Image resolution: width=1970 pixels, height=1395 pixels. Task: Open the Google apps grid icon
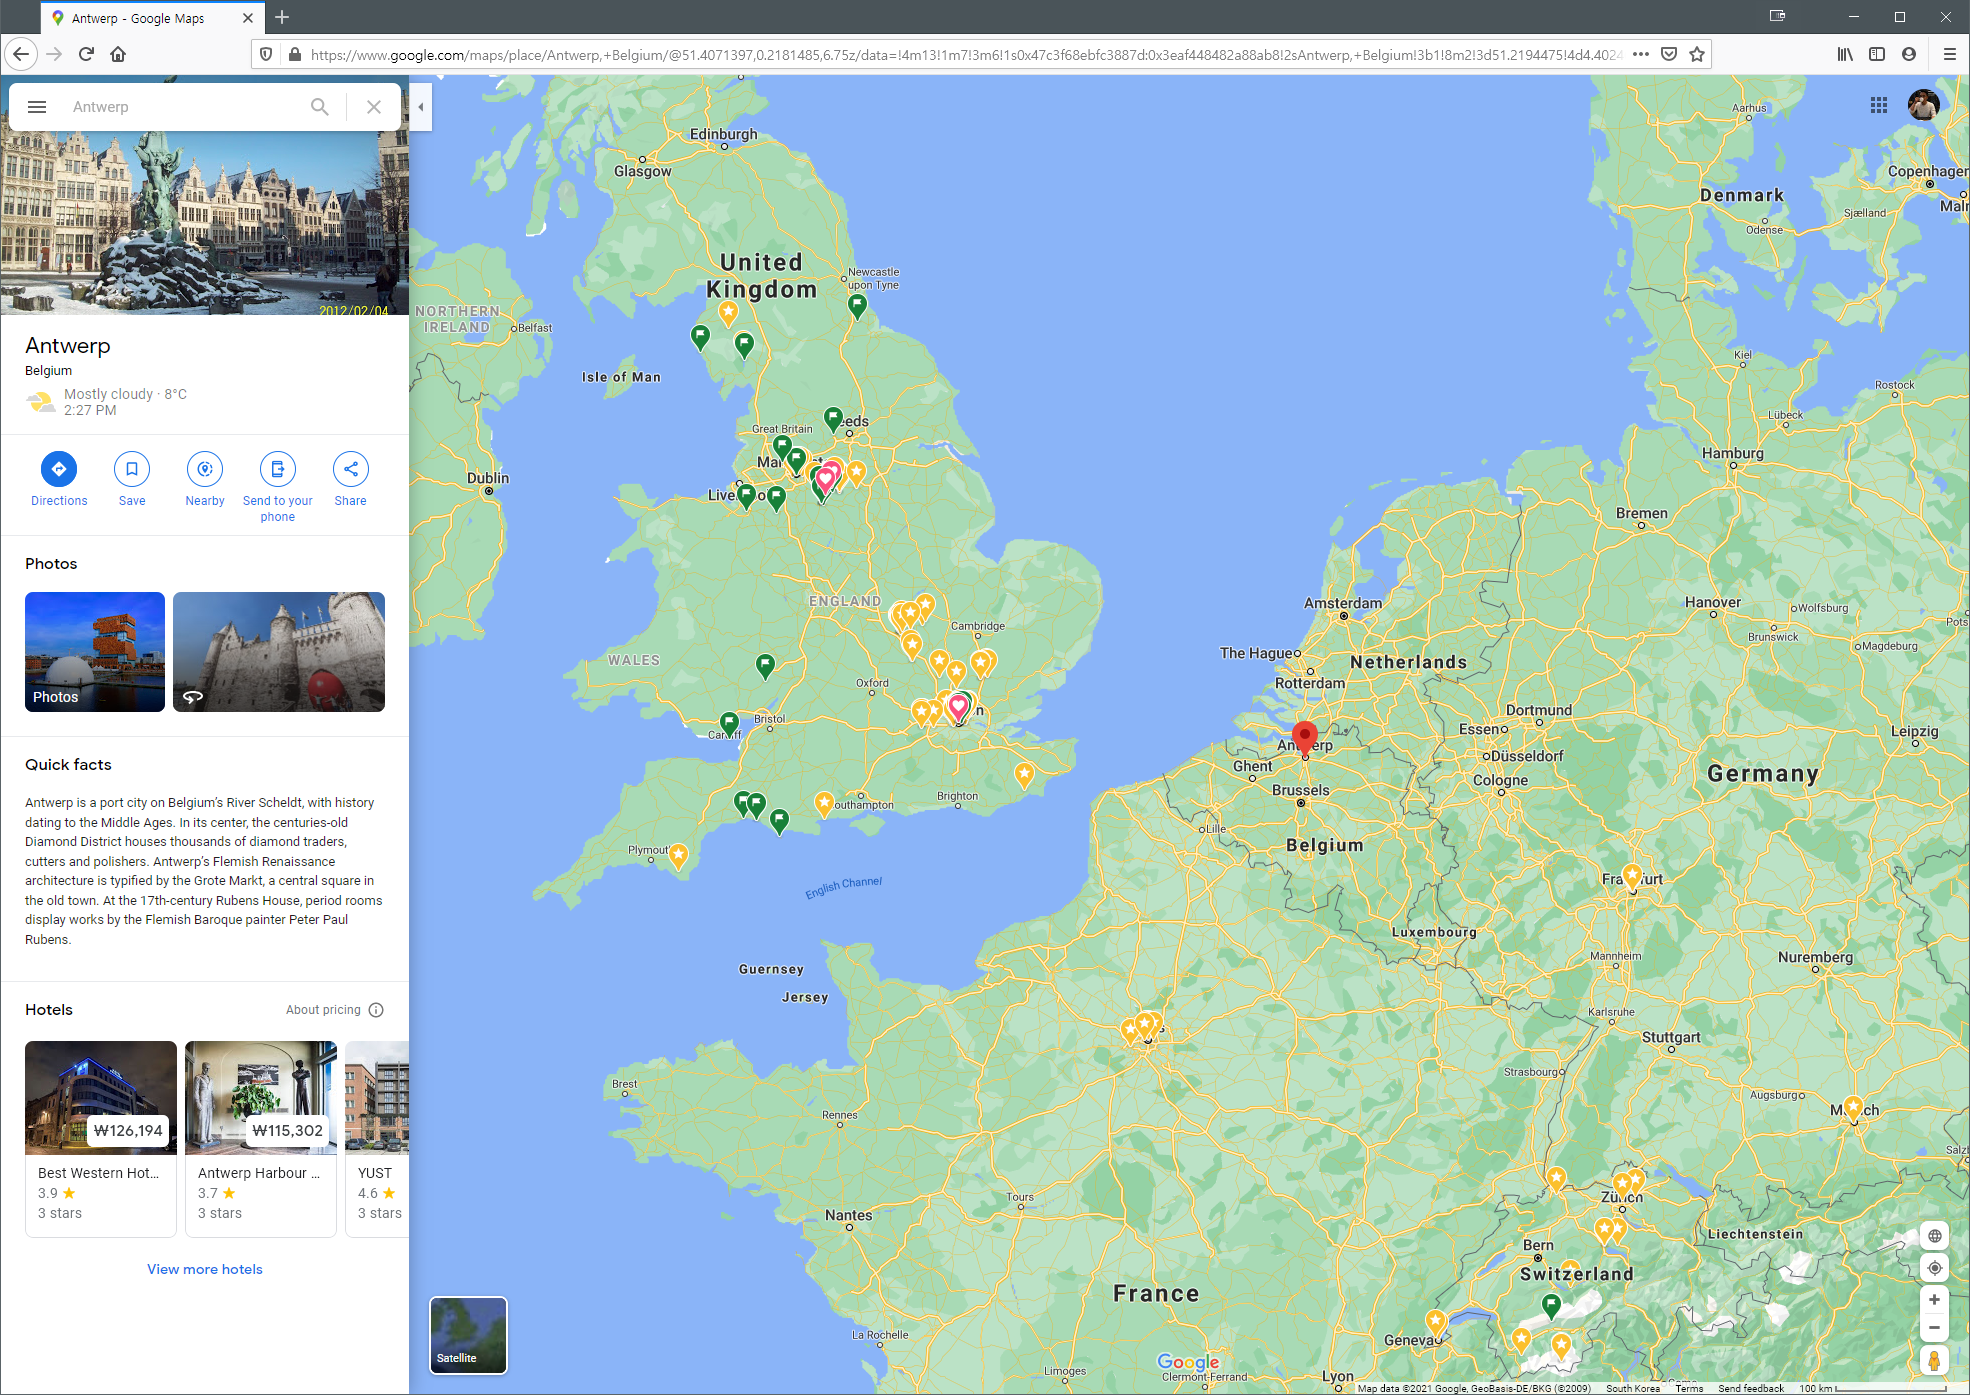[1879, 105]
